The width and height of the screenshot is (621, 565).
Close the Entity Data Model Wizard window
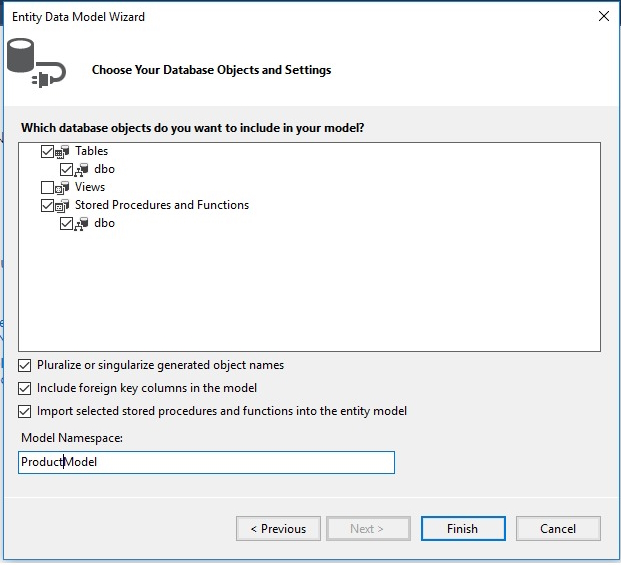pyautogui.click(x=603, y=16)
